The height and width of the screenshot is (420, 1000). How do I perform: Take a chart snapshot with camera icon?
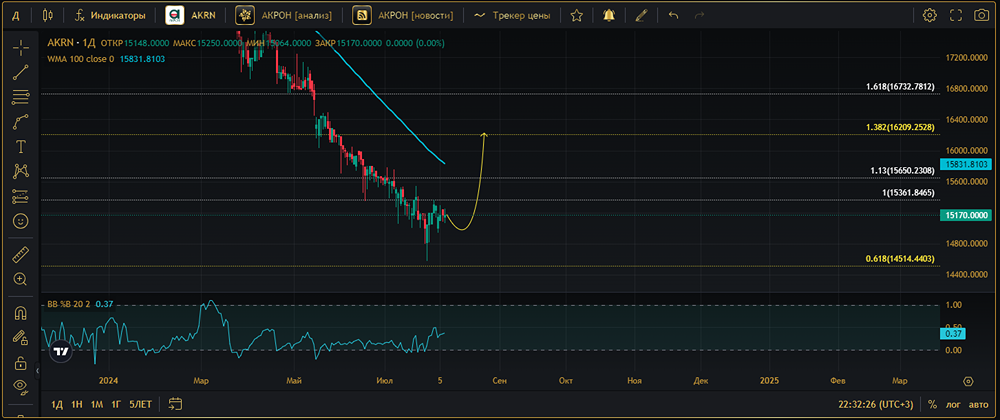click(x=955, y=16)
